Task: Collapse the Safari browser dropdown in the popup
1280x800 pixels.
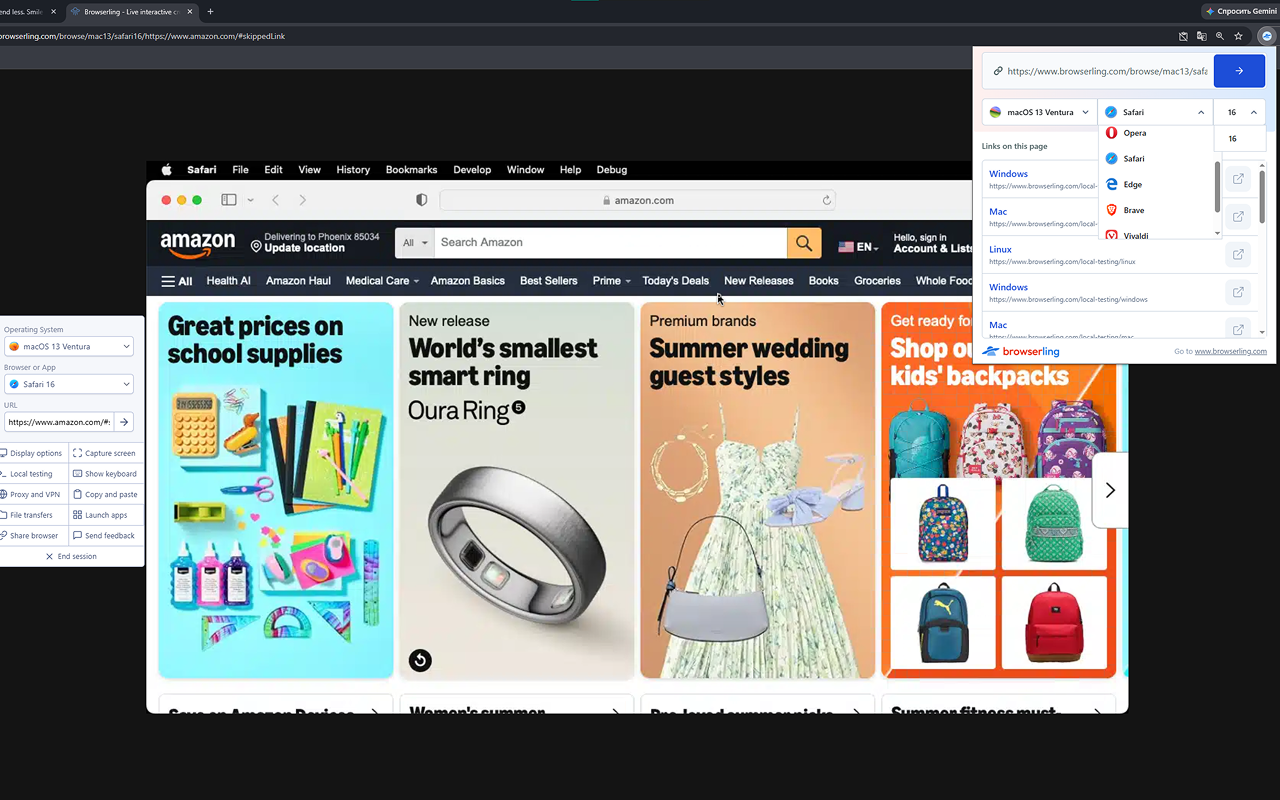Action: [1156, 112]
